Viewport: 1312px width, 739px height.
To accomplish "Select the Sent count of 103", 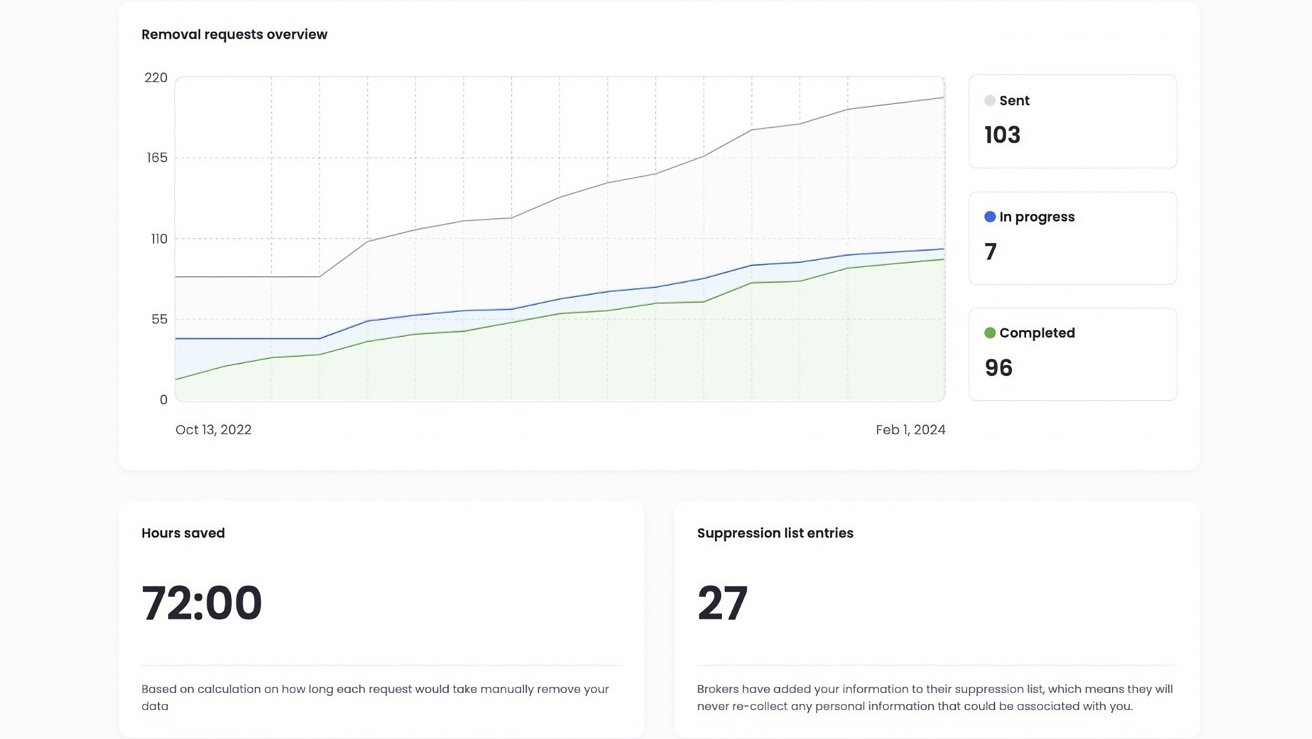I will (1002, 135).
